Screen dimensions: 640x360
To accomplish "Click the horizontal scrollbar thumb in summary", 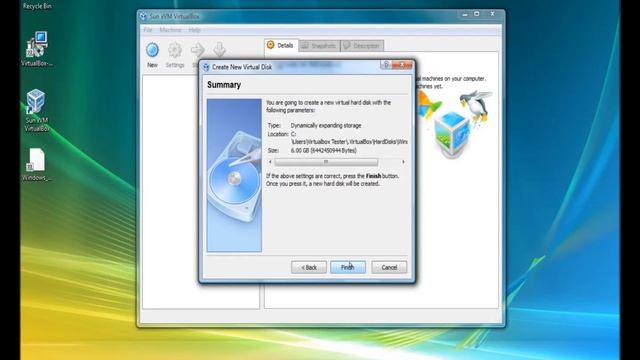I will tap(326, 162).
